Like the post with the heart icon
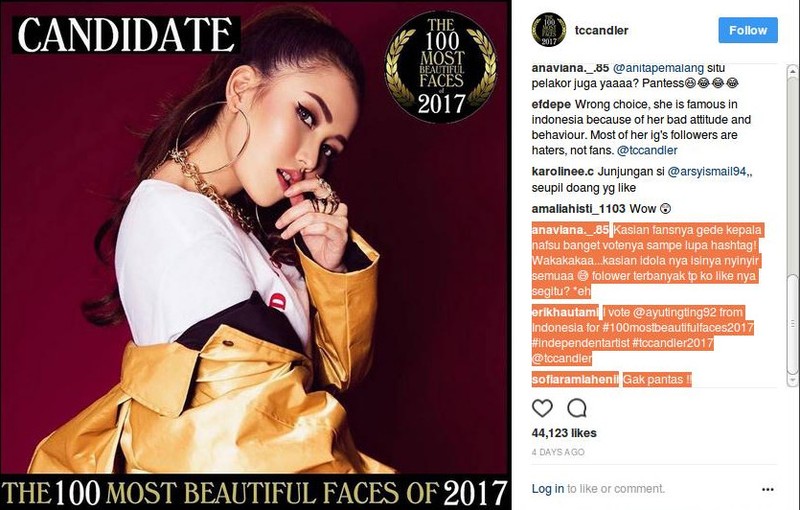 pyautogui.click(x=542, y=408)
